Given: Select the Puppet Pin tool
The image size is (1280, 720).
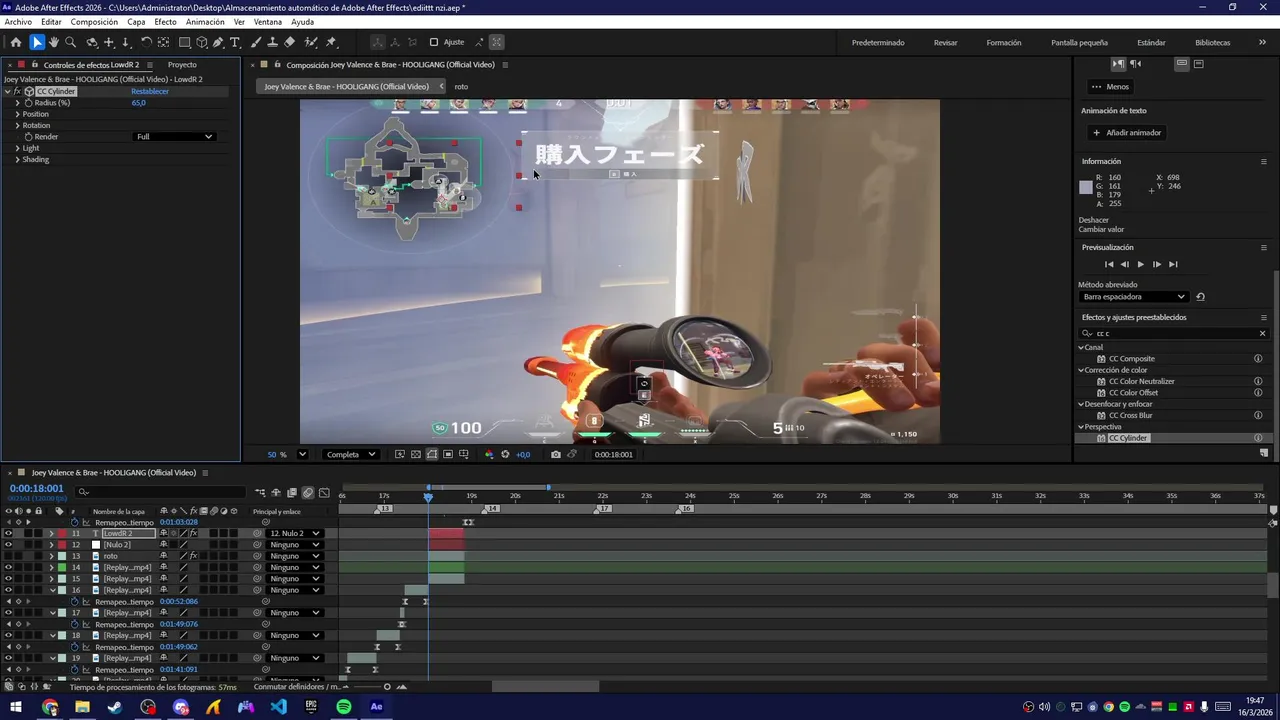Looking at the screenshot, I should point(331,42).
